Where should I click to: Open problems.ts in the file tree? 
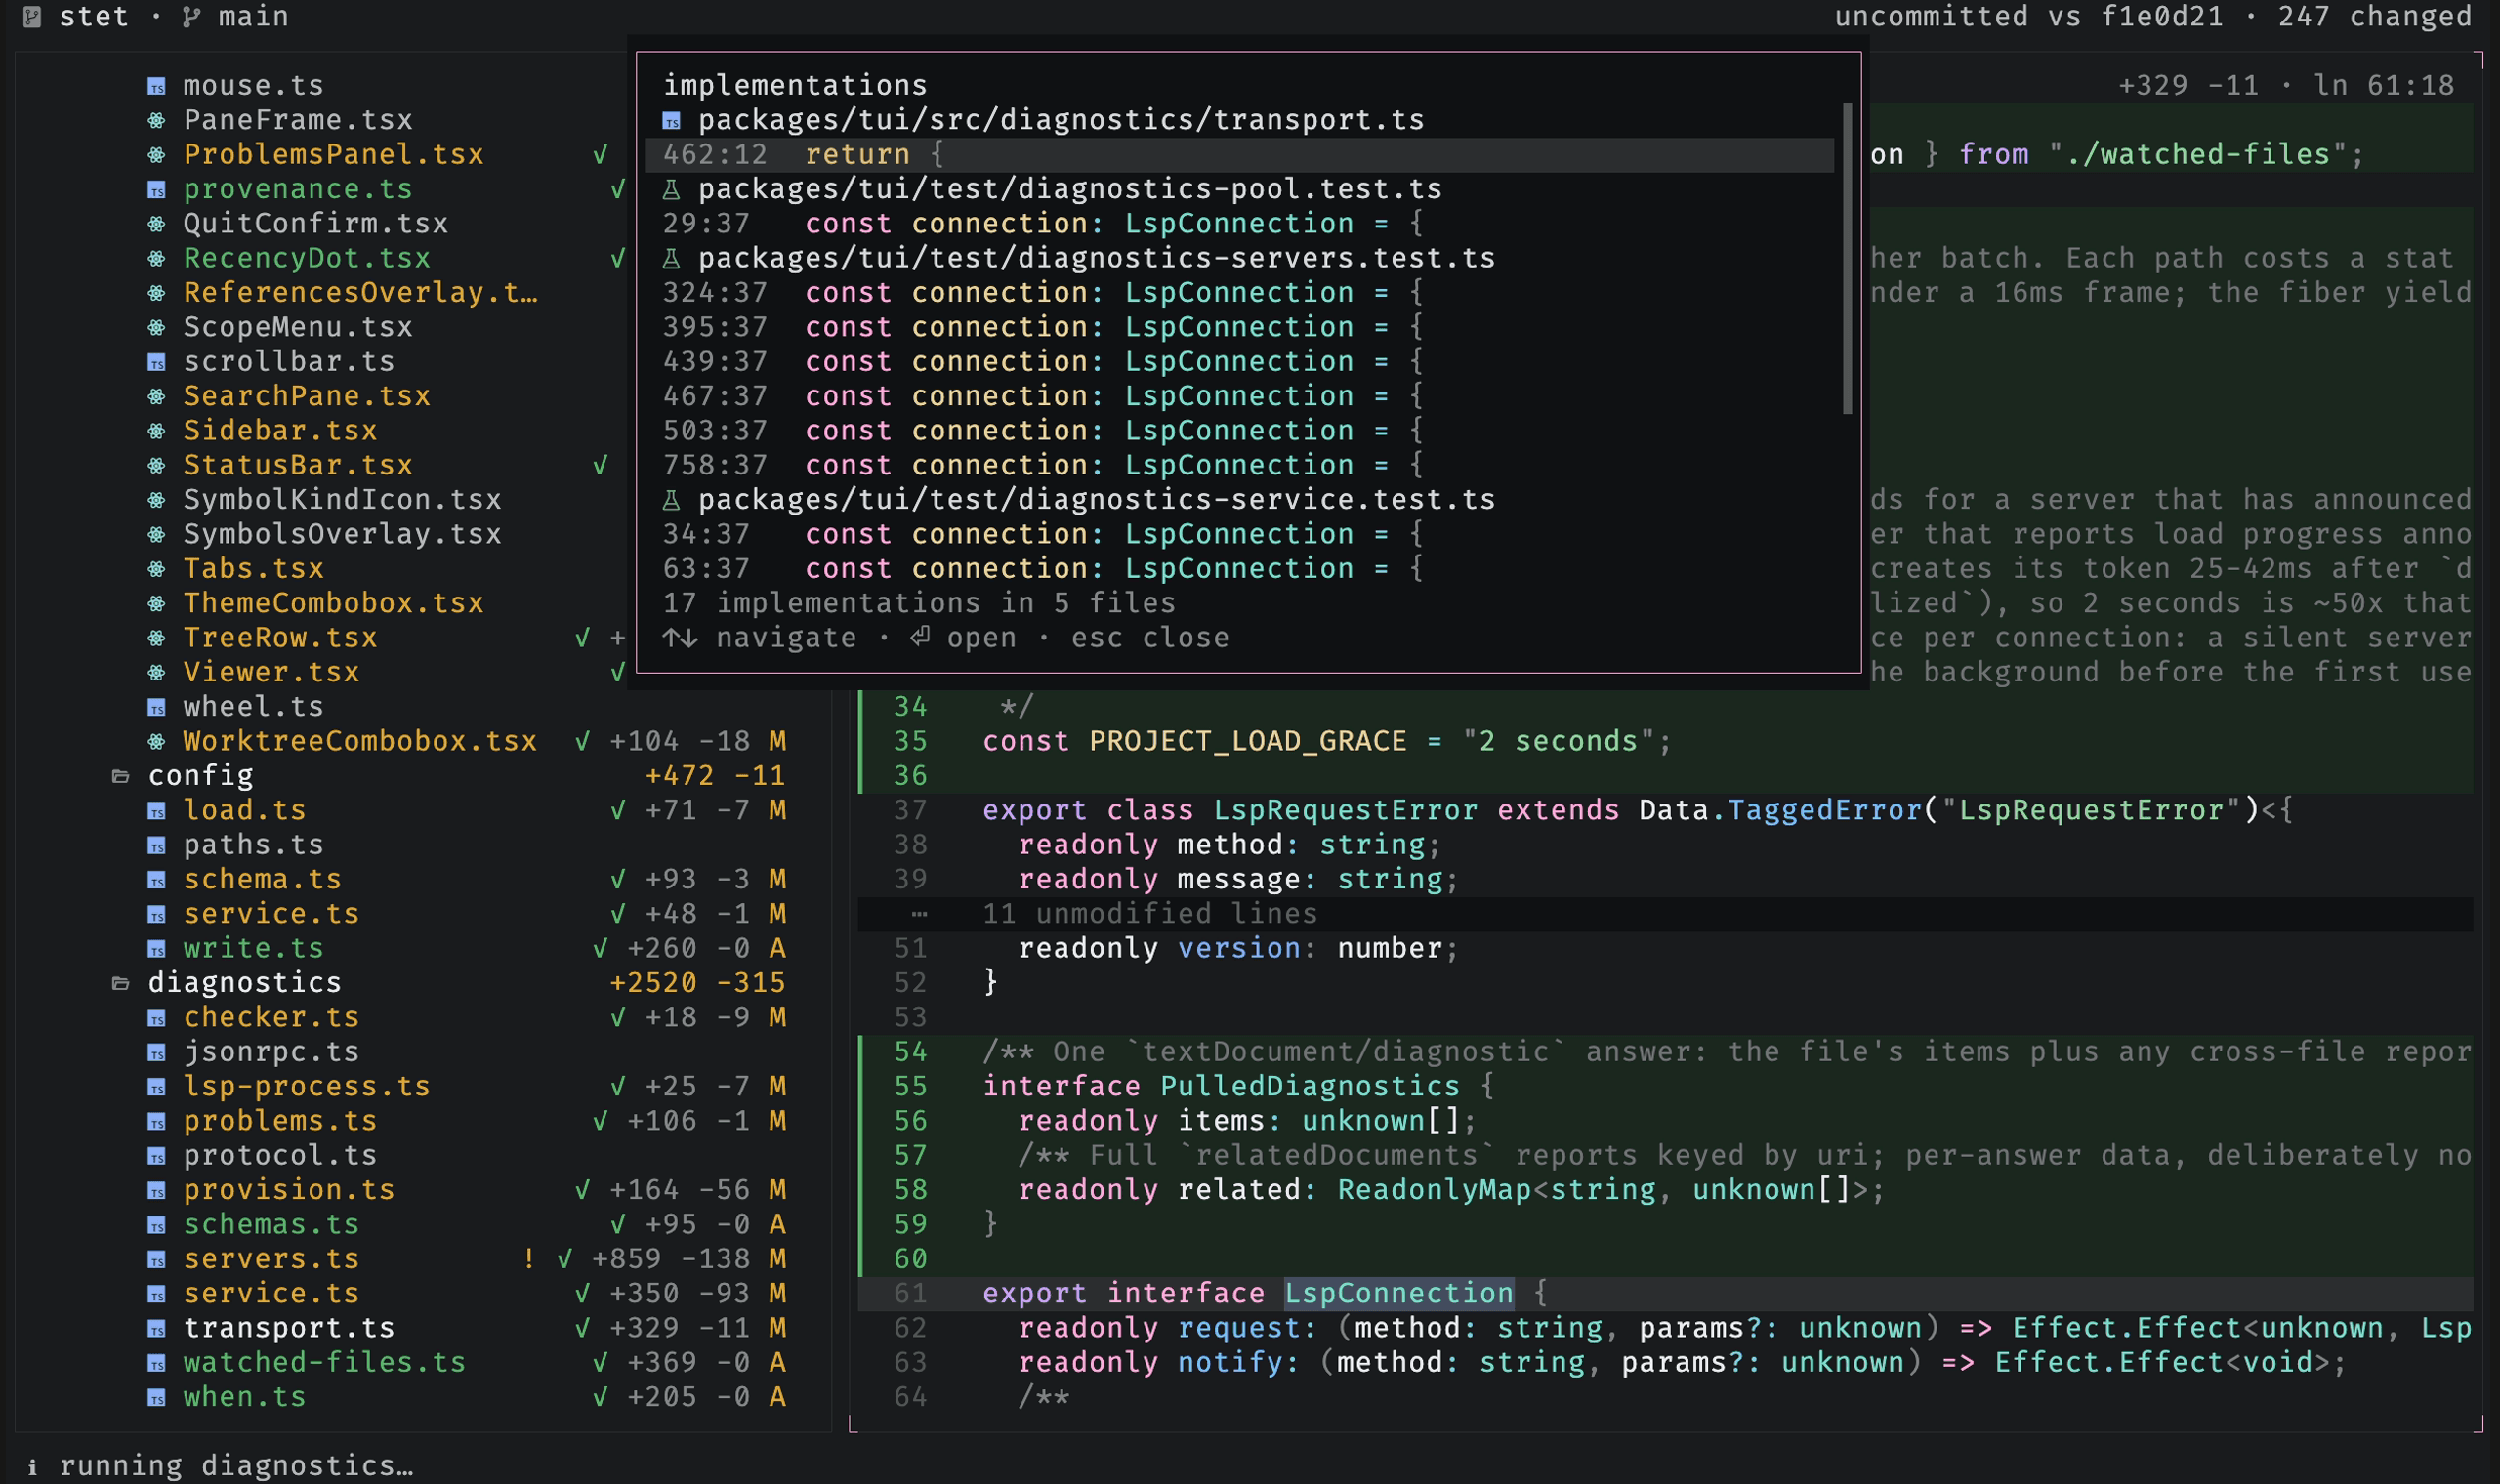(x=280, y=1121)
